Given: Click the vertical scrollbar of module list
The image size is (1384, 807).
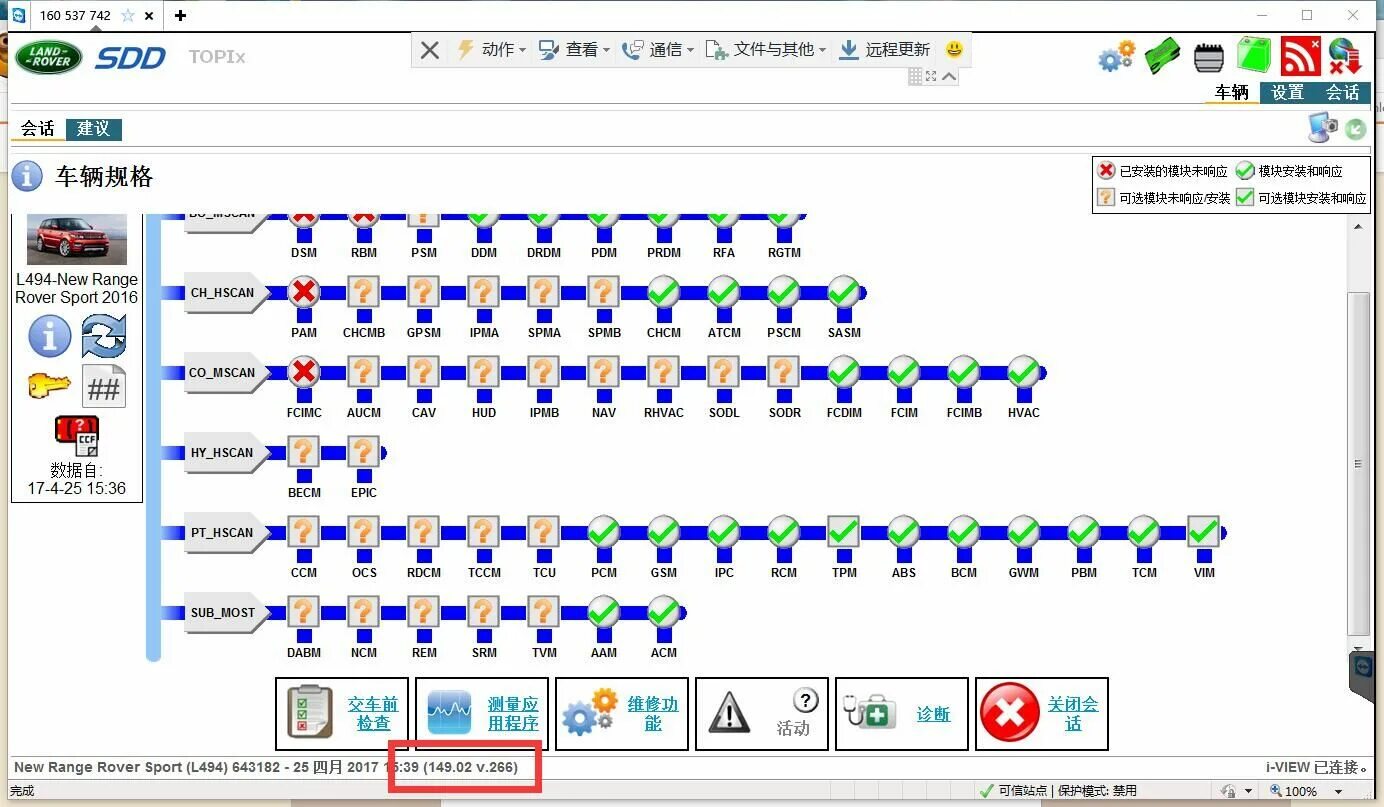Looking at the screenshot, I should 1357,463.
